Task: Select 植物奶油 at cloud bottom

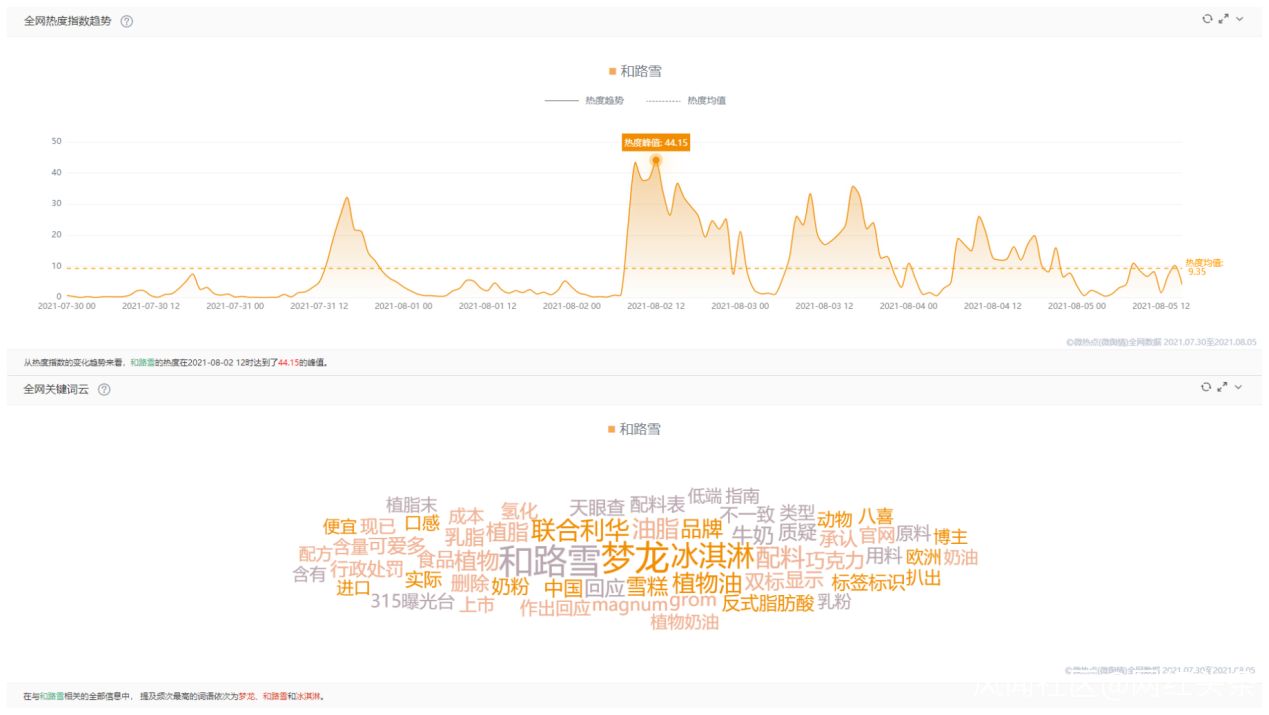Action: click(x=685, y=622)
